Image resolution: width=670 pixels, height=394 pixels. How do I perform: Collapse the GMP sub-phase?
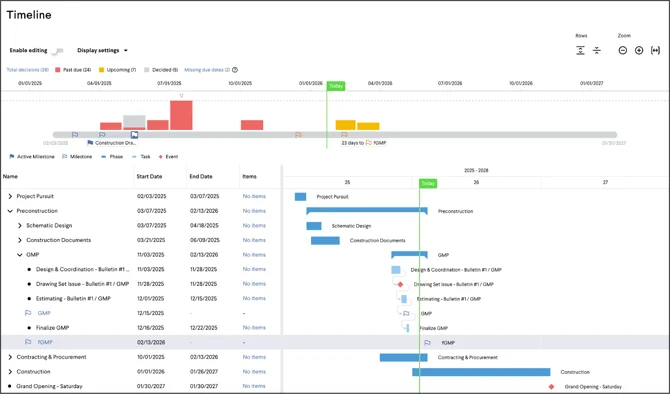pyautogui.click(x=20, y=255)
